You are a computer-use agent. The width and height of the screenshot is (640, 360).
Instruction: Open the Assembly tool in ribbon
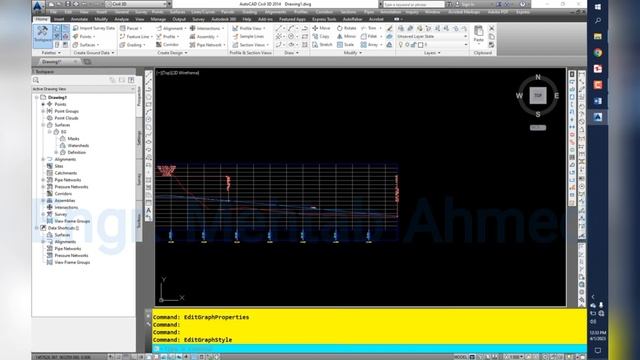point(204,37)
